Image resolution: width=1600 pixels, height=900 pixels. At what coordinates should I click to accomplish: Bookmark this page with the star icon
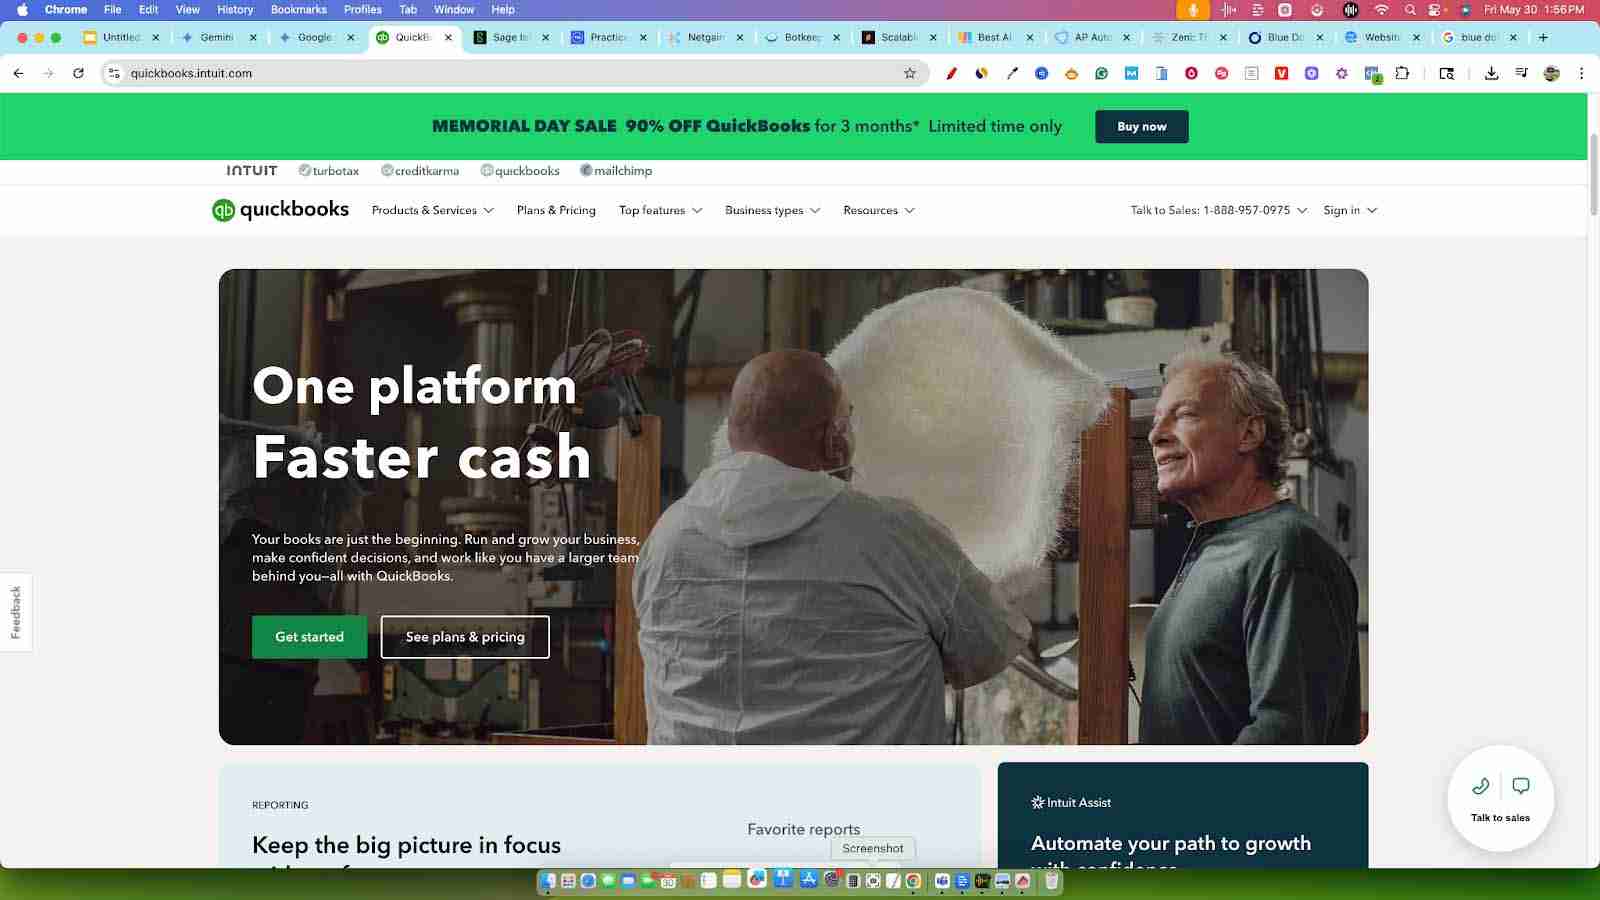[x=909, y=73]
